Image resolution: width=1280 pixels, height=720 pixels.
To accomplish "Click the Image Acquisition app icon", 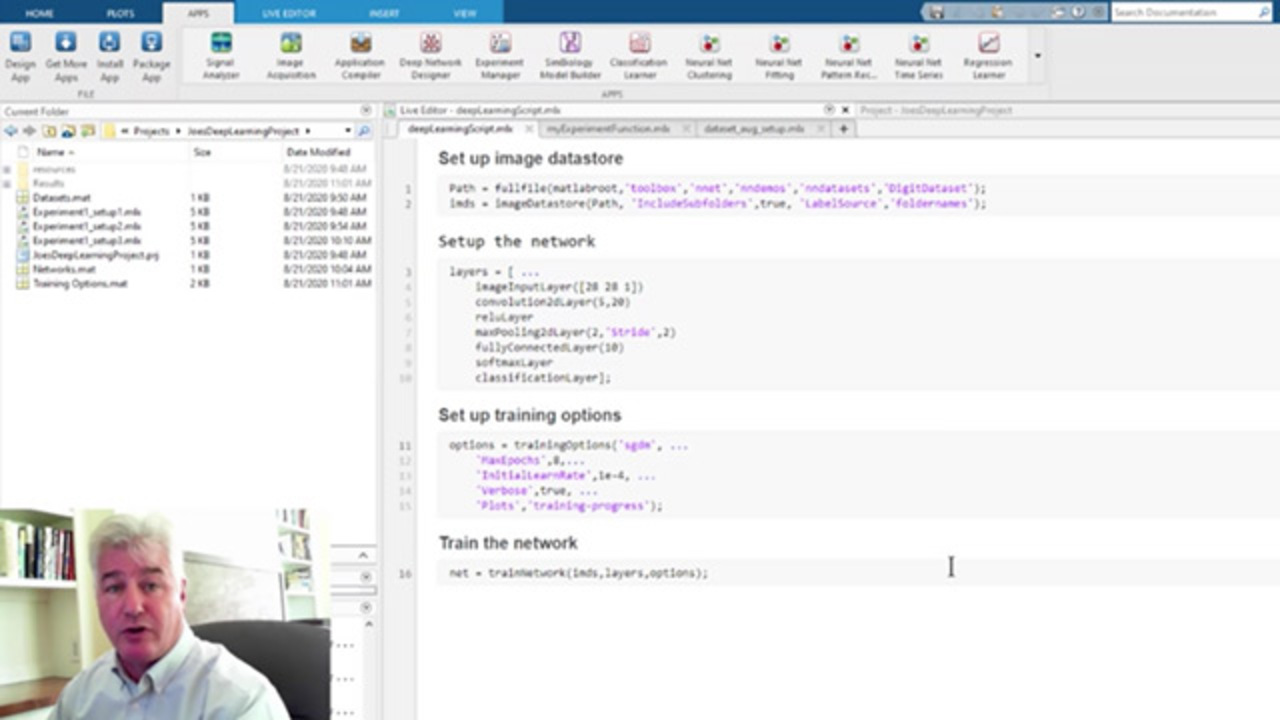I will 291,54.
